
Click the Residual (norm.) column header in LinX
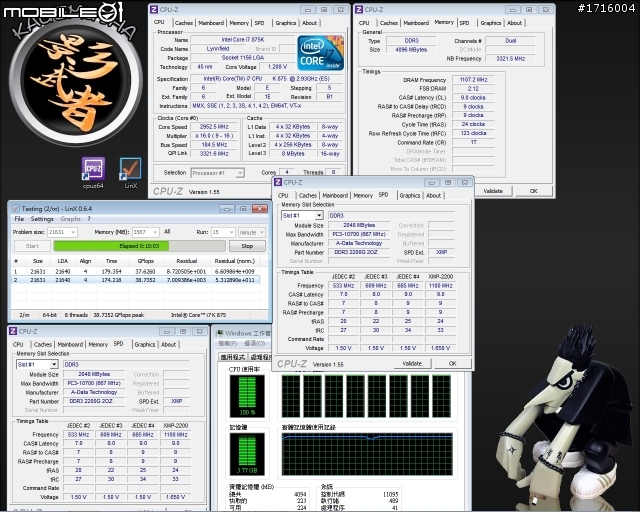click(x=234, y=261)
